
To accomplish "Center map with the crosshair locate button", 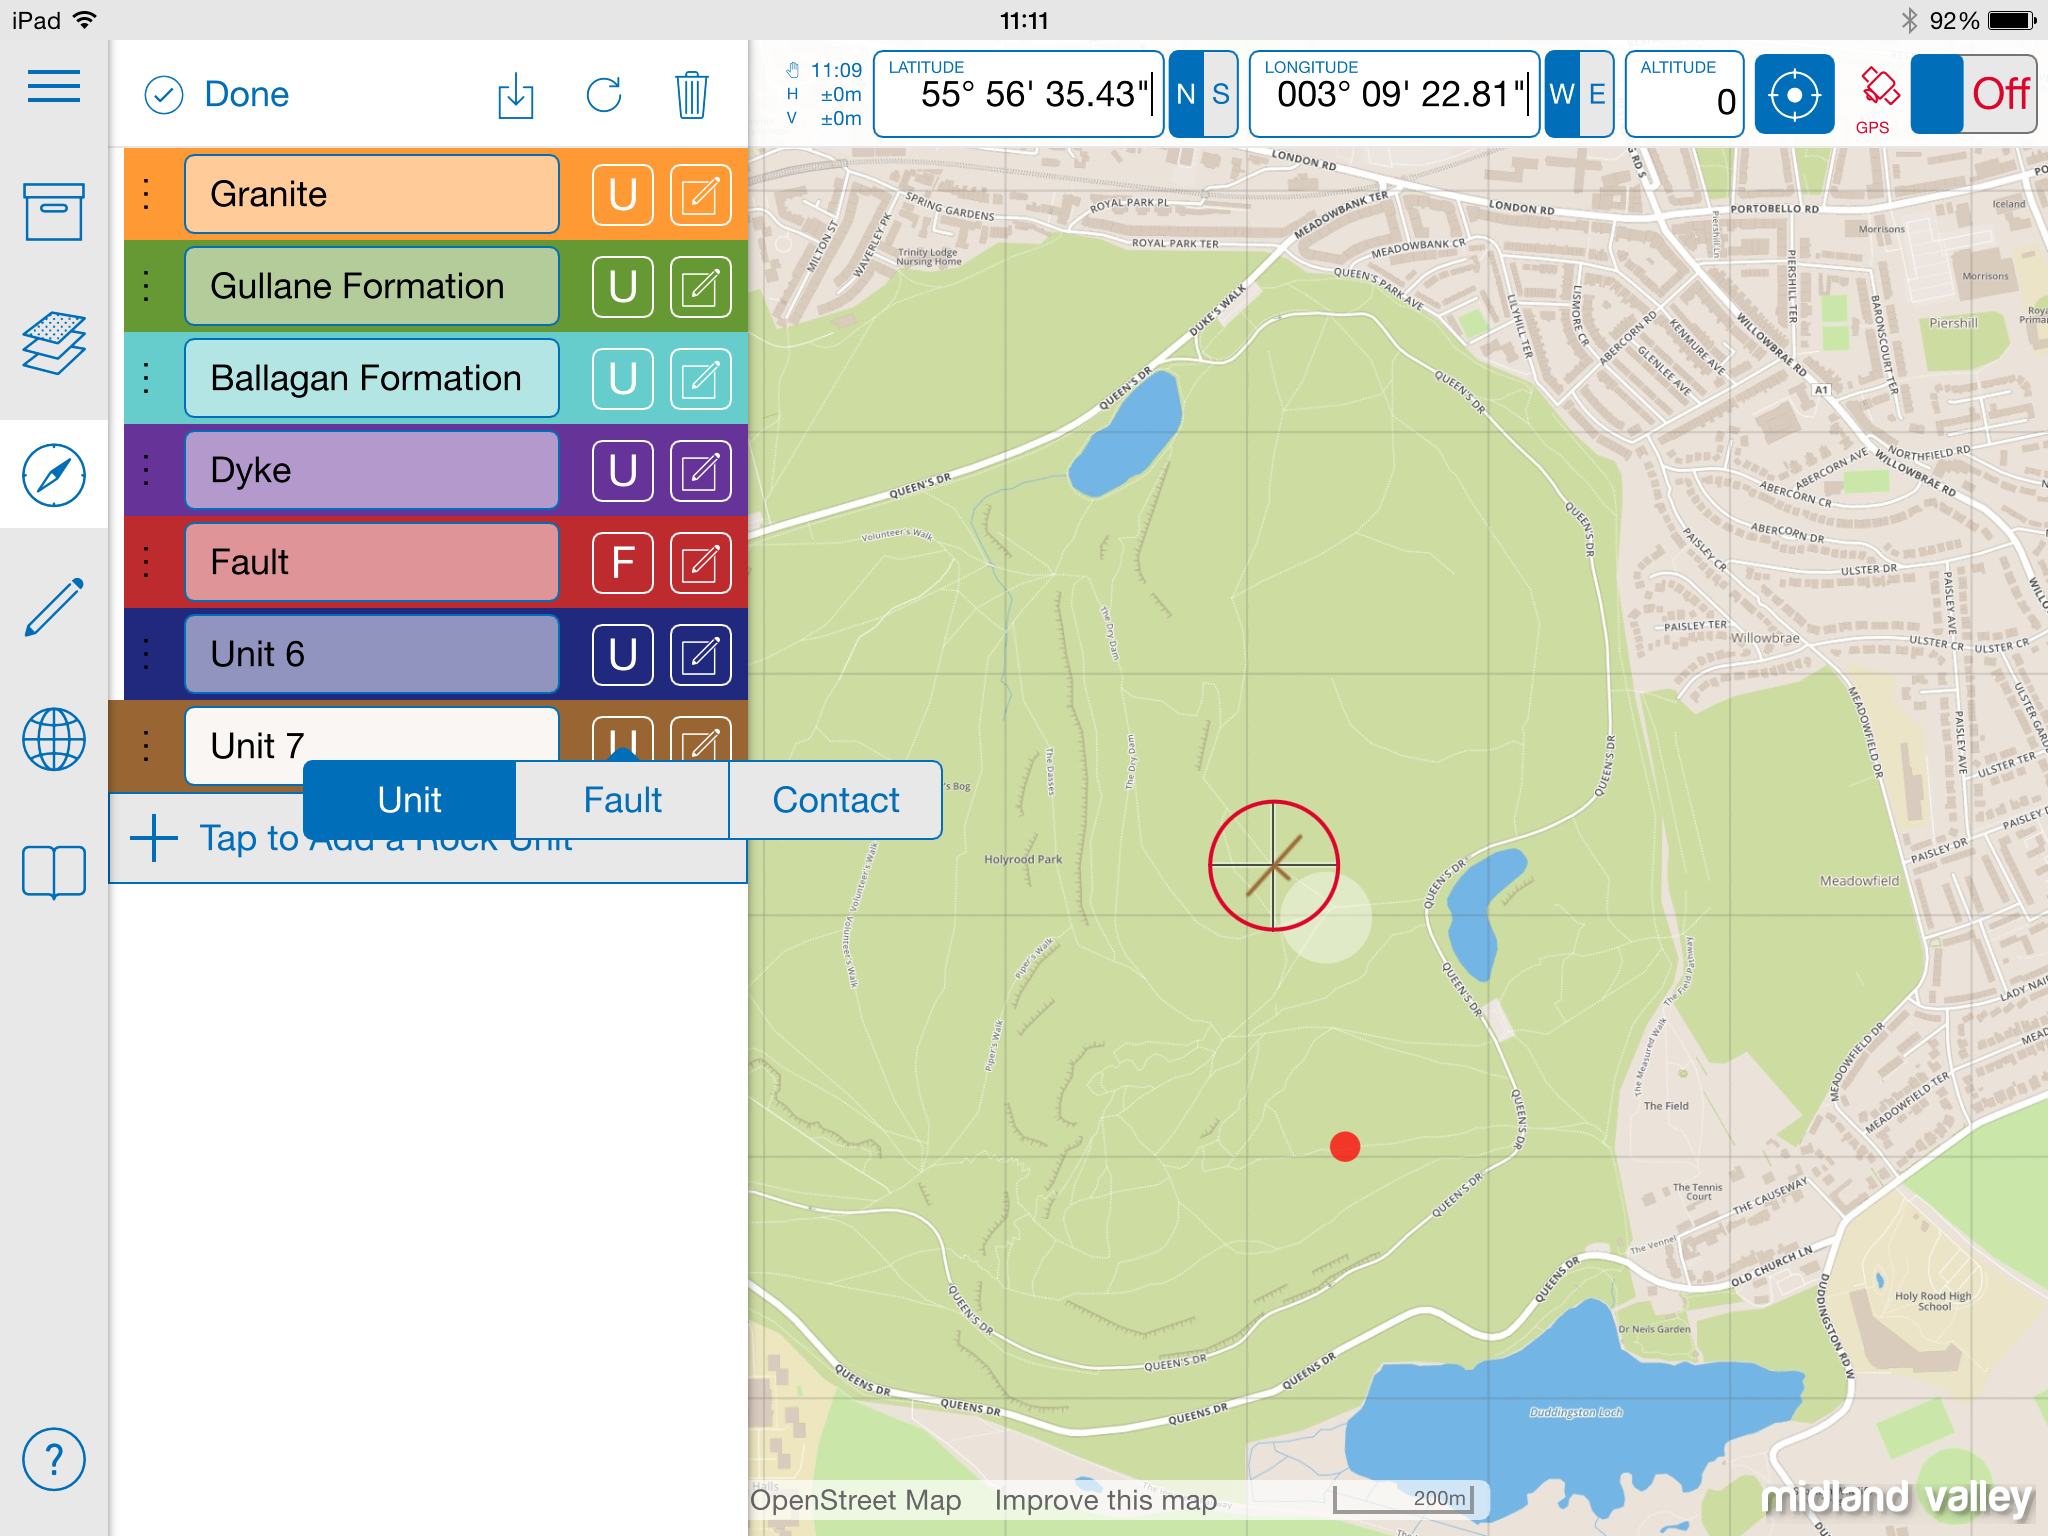I will click(1794, 94).
